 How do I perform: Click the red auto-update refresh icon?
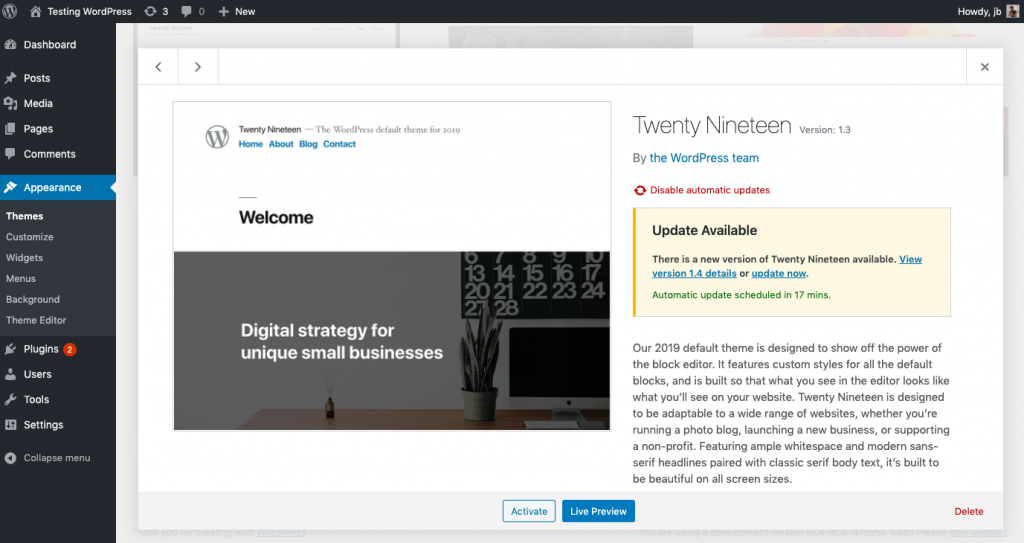click(x=640, y=190)
